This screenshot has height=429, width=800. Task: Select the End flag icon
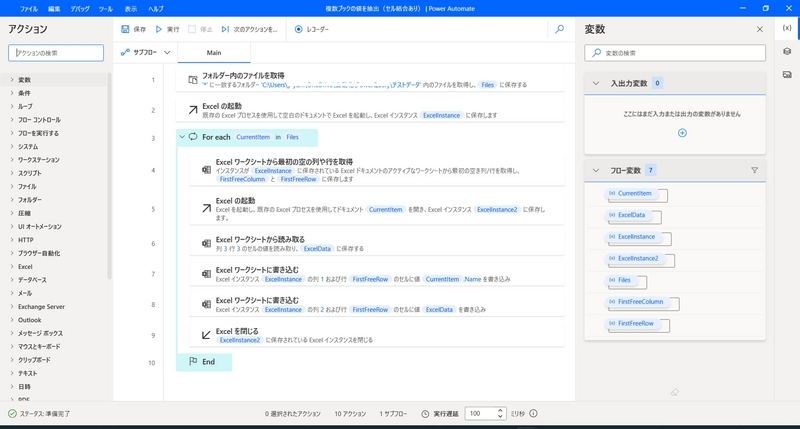[193, 361]
